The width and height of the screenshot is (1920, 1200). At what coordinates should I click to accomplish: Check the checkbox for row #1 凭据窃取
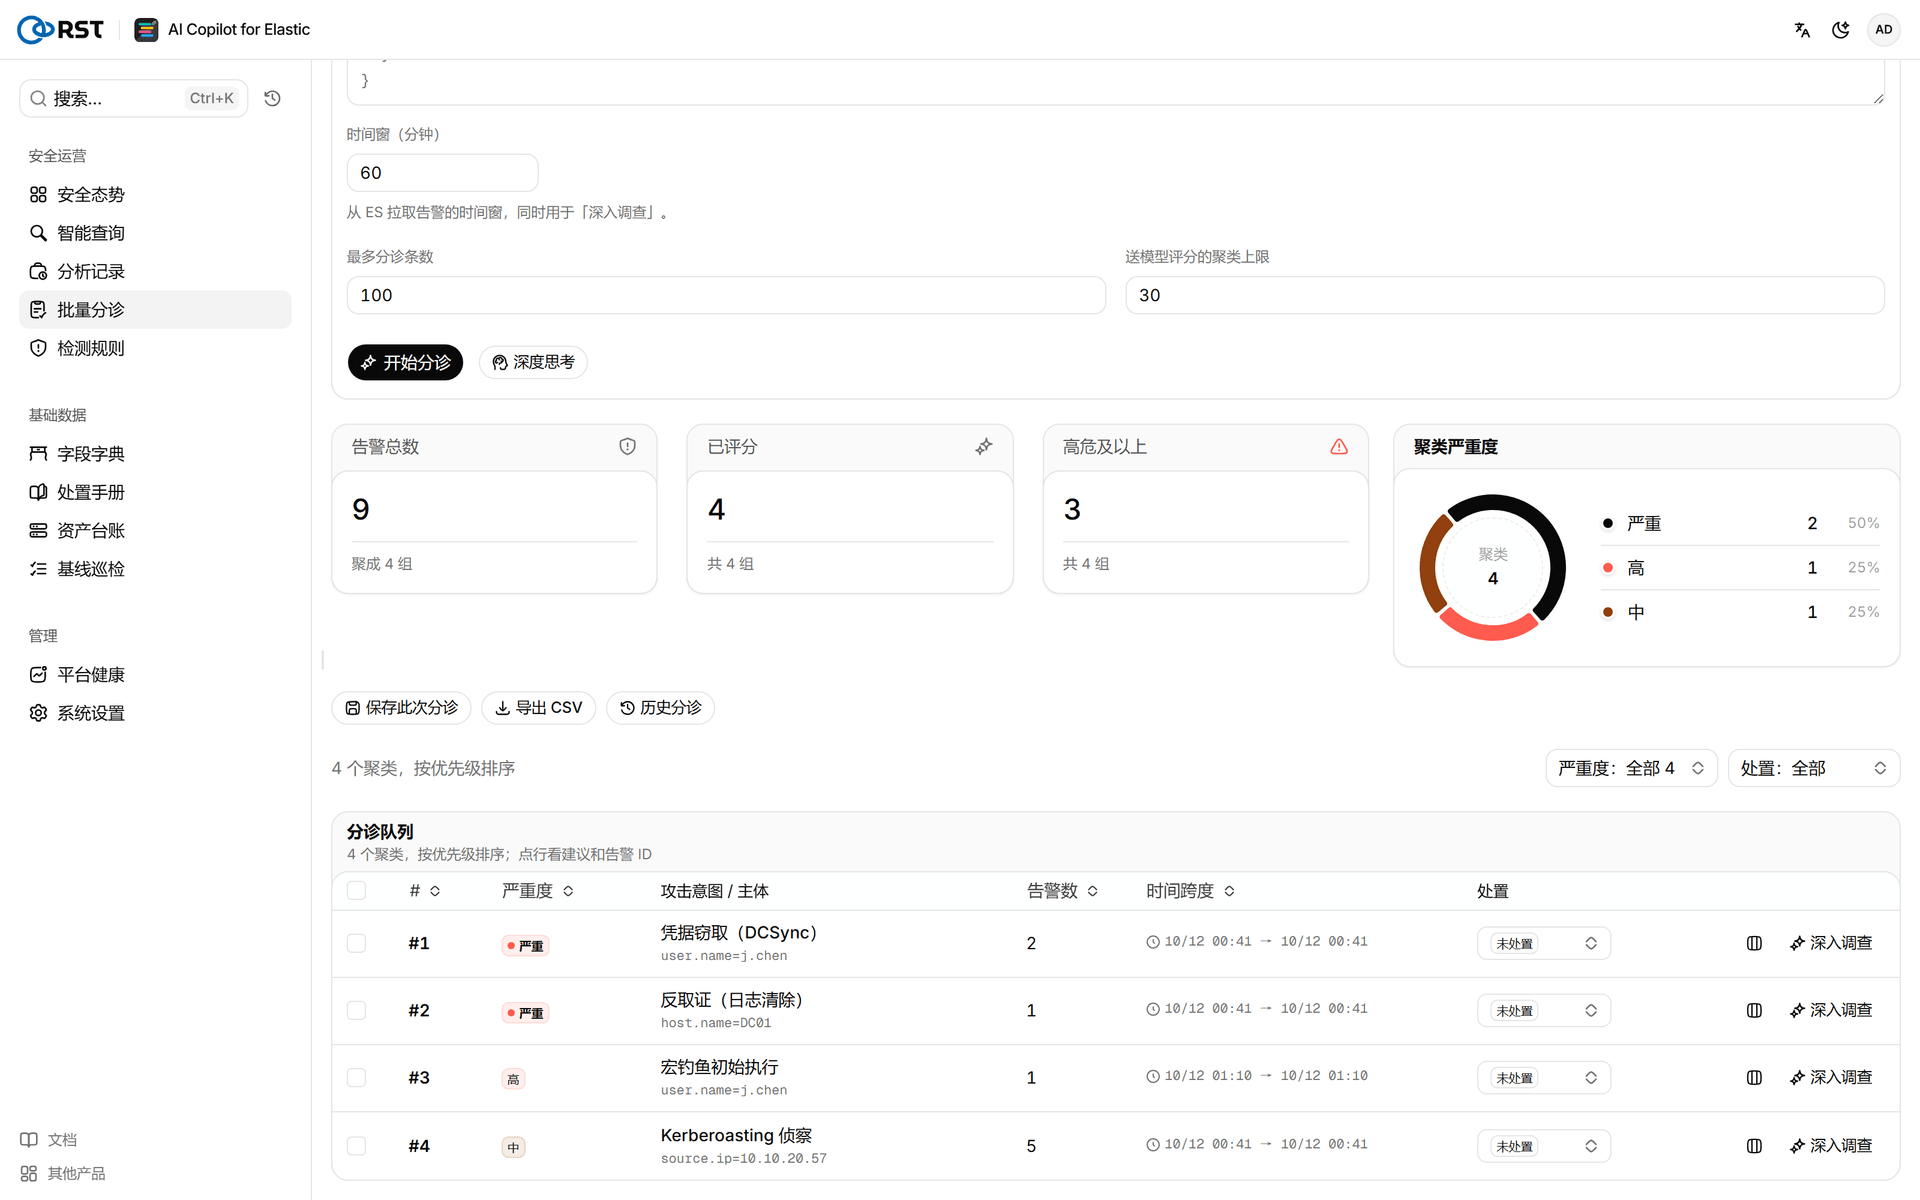(356, 943)
